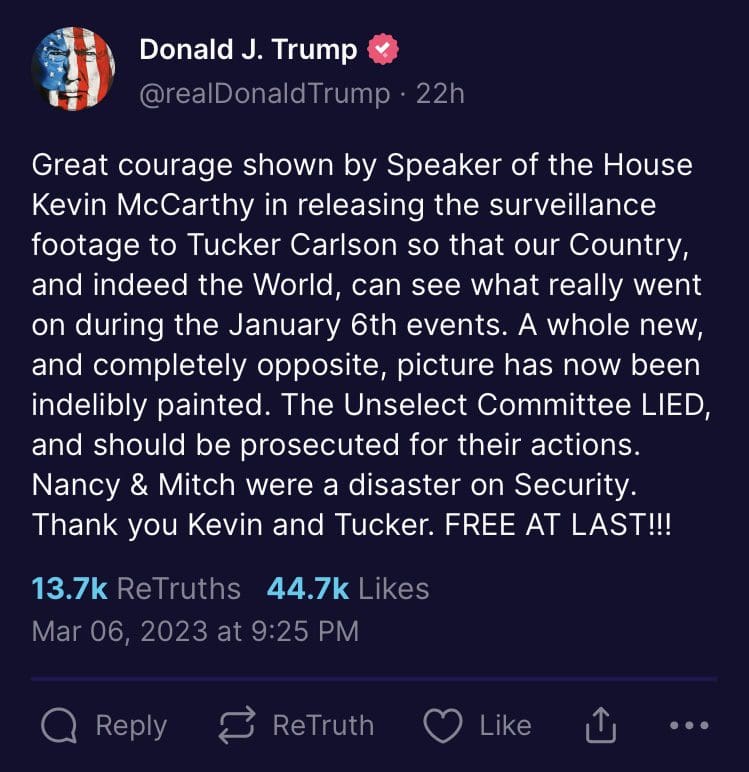
Task: View the 13.7k ReTruths count
Action: coord(136,589)
